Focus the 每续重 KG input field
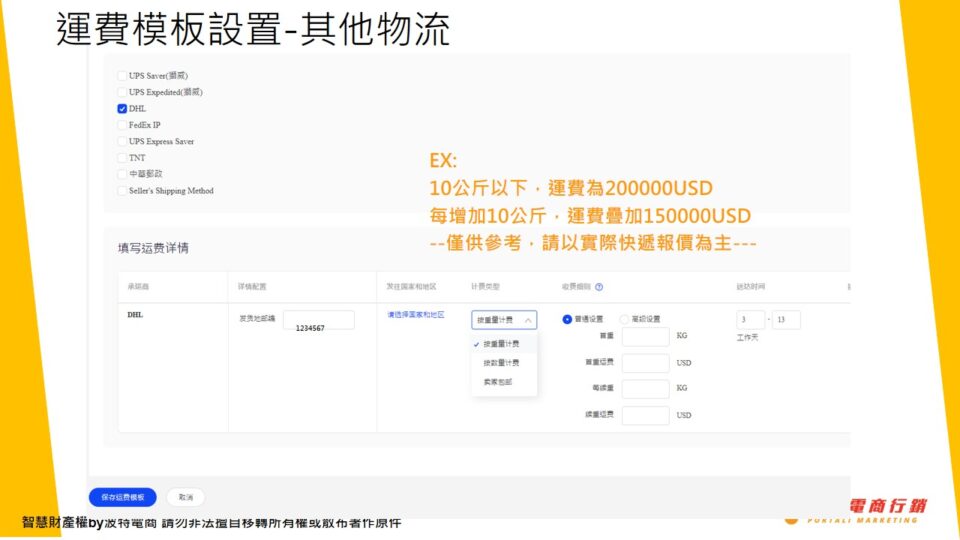Screen dimensions: 960x540 [x=645, y=389]
